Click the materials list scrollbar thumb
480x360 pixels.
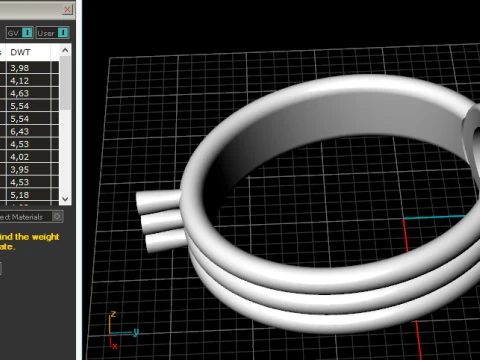(x=65, y=83)
